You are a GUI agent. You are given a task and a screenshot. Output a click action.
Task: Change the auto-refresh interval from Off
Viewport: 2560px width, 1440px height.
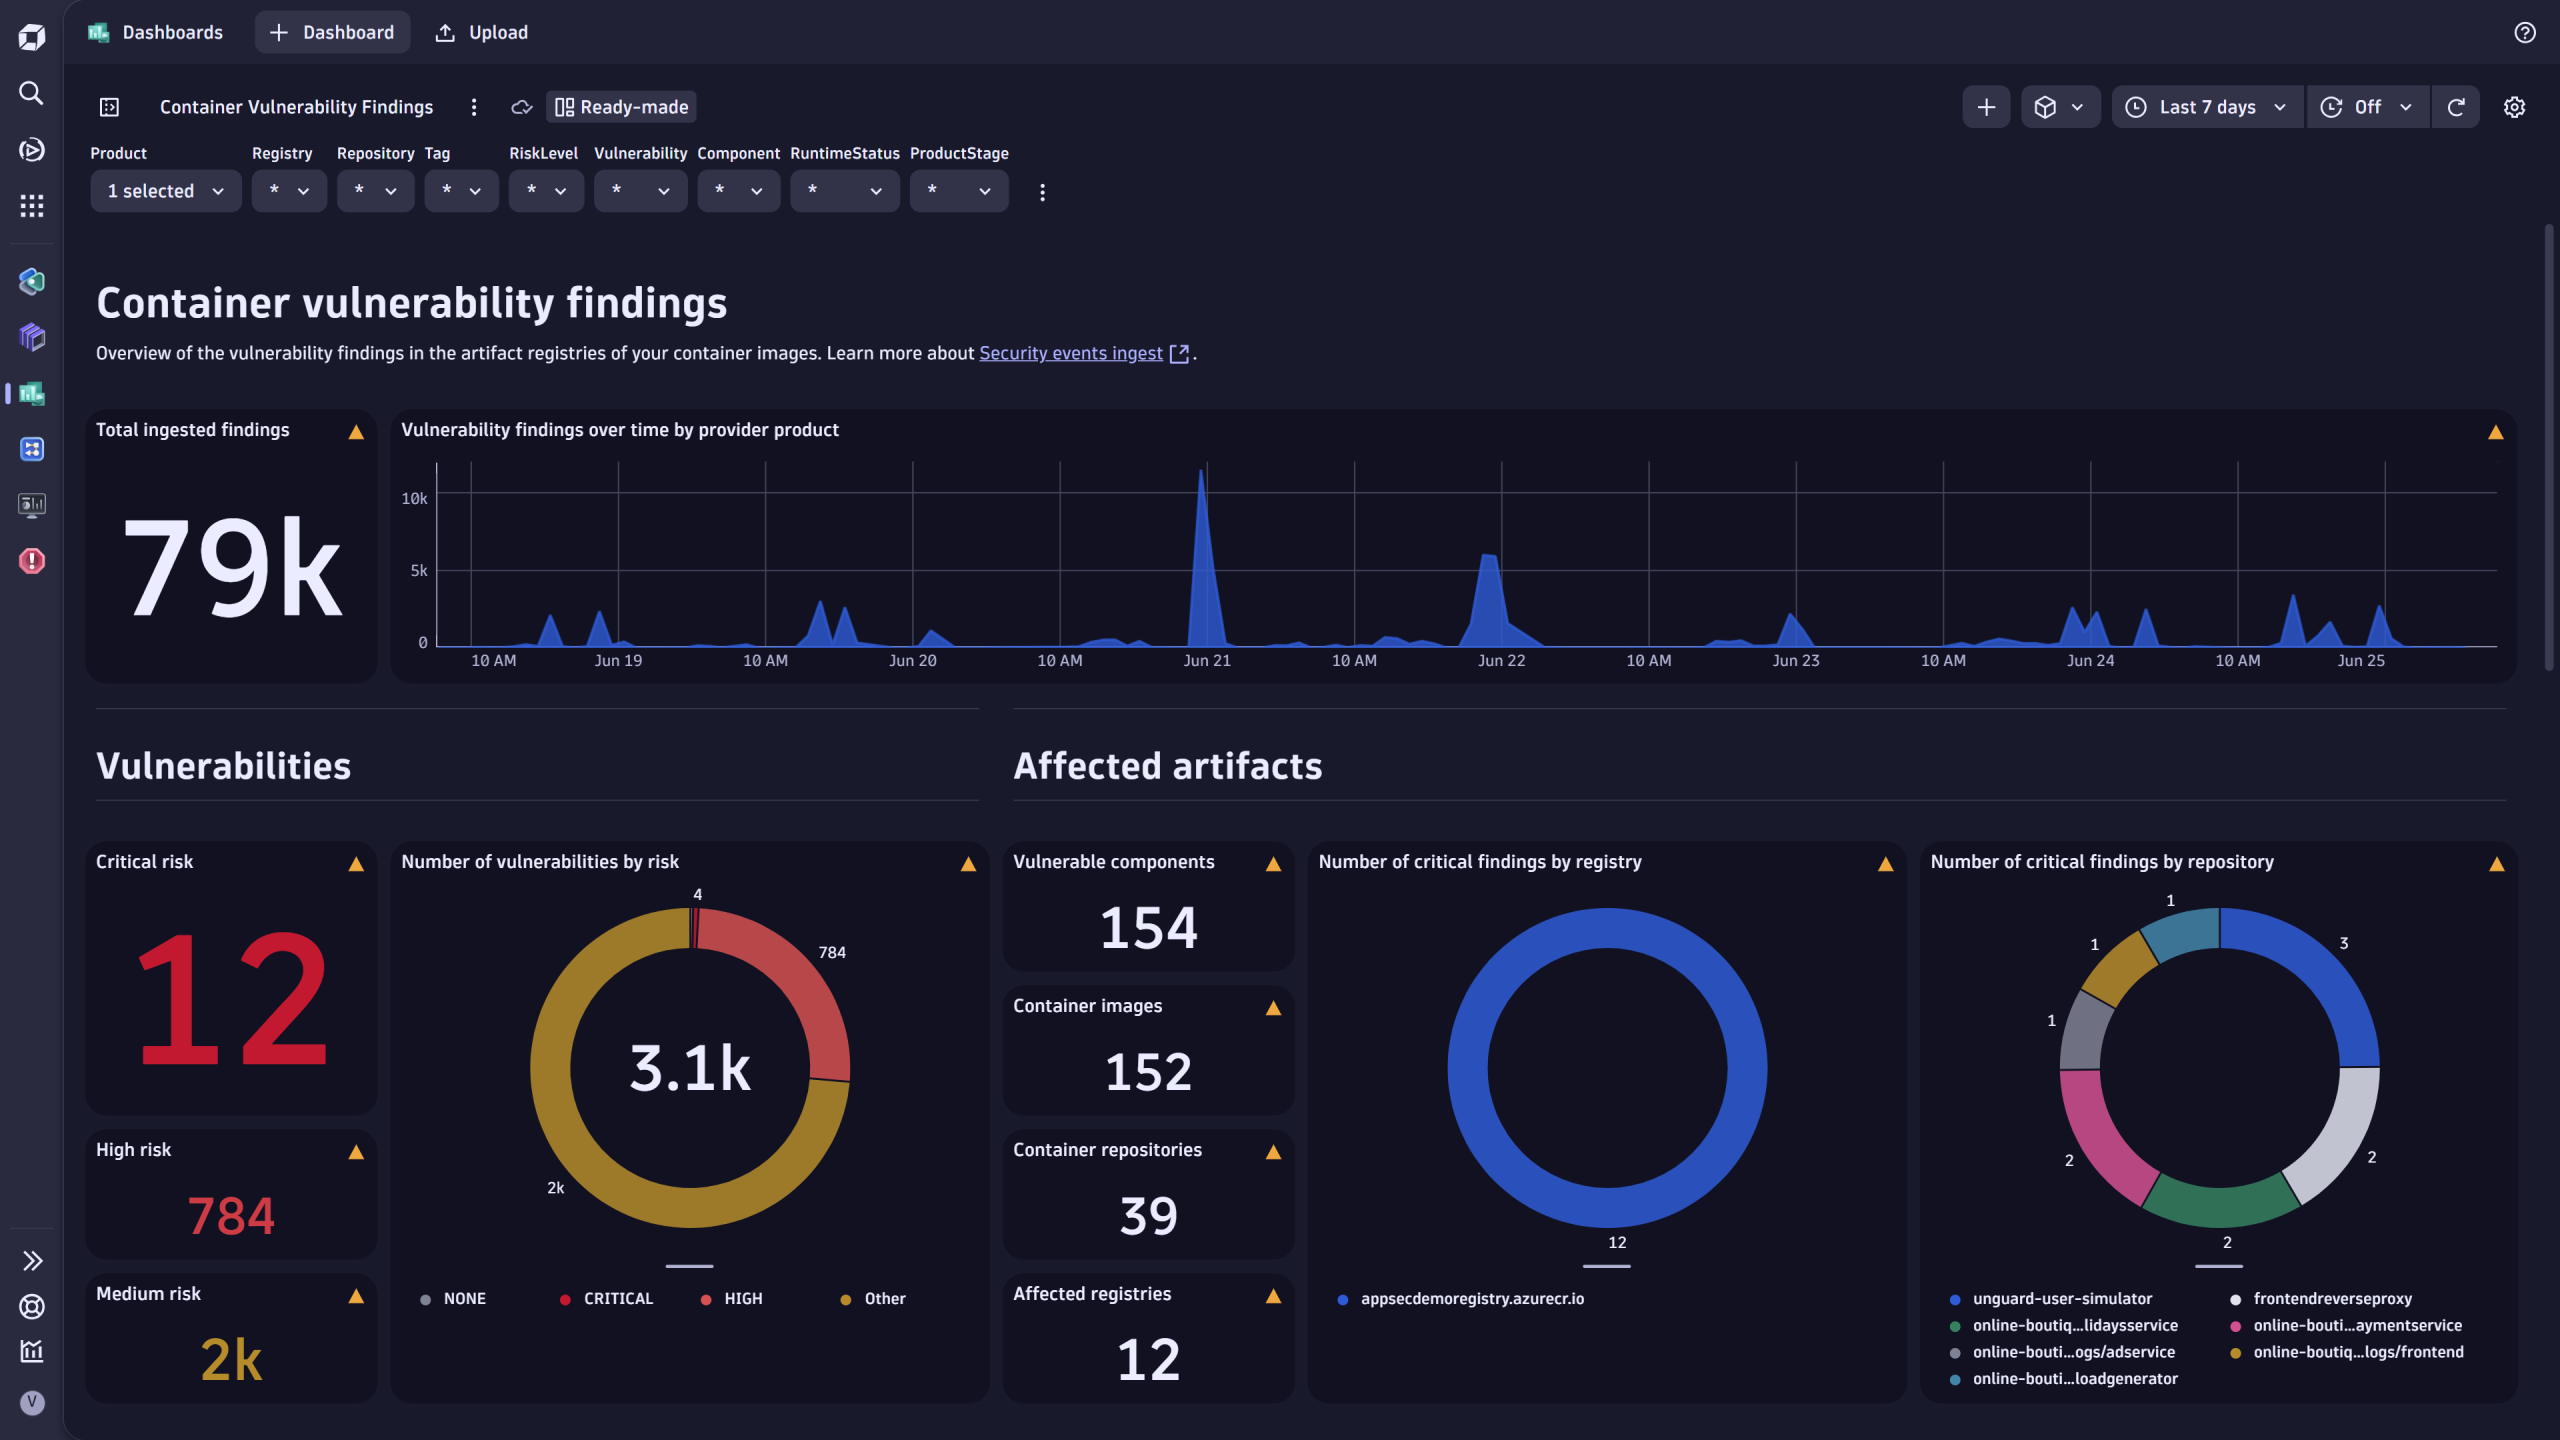pos(2367,107)
